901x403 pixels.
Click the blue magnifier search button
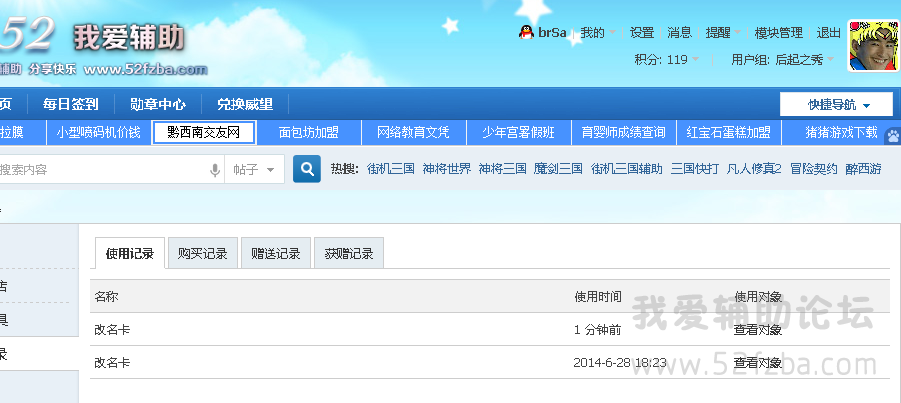click(x=307, y=170)
